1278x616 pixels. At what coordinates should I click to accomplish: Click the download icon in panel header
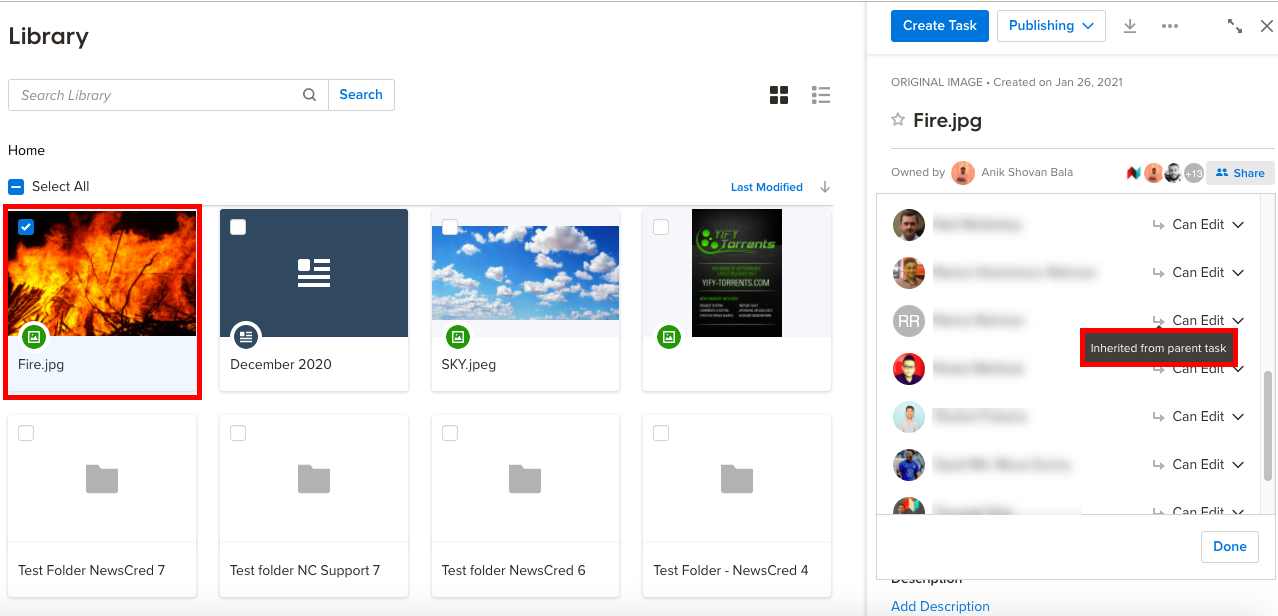pos(1130,26)
